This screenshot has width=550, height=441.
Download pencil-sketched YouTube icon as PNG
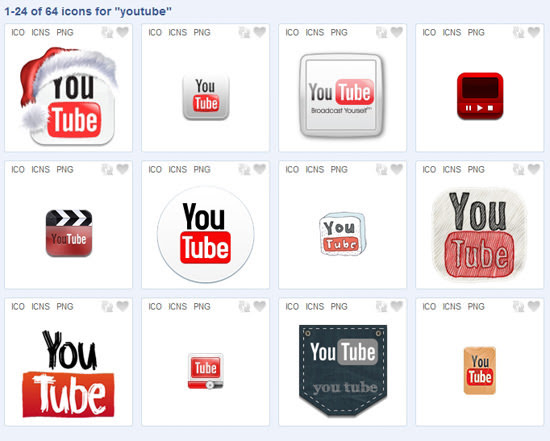click(x=476, y=169)
